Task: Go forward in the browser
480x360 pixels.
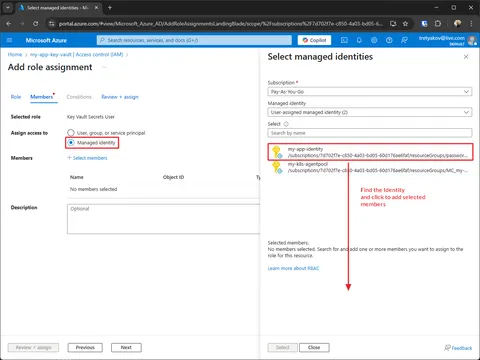Action: pos(22,24)
